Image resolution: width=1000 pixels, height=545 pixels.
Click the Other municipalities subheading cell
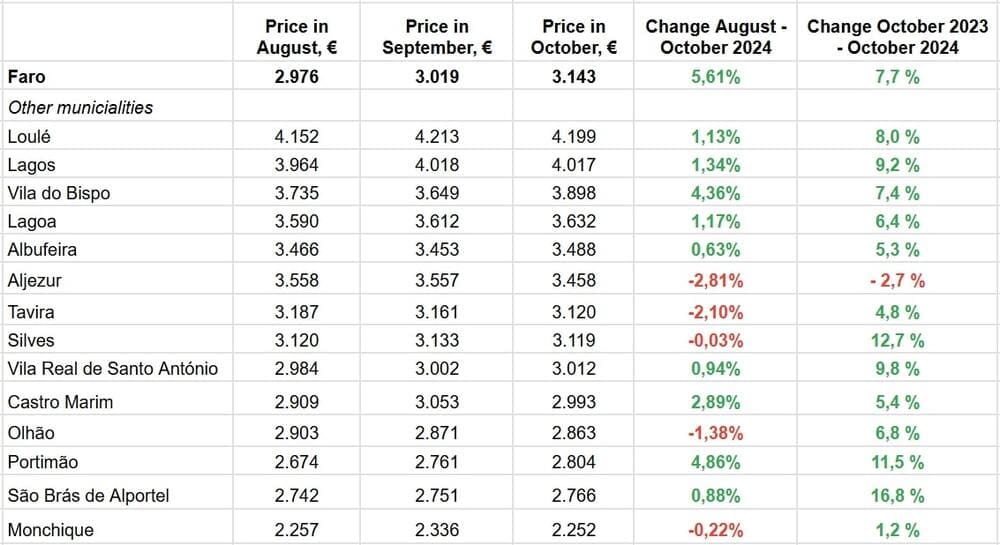(x=80, y=107)
